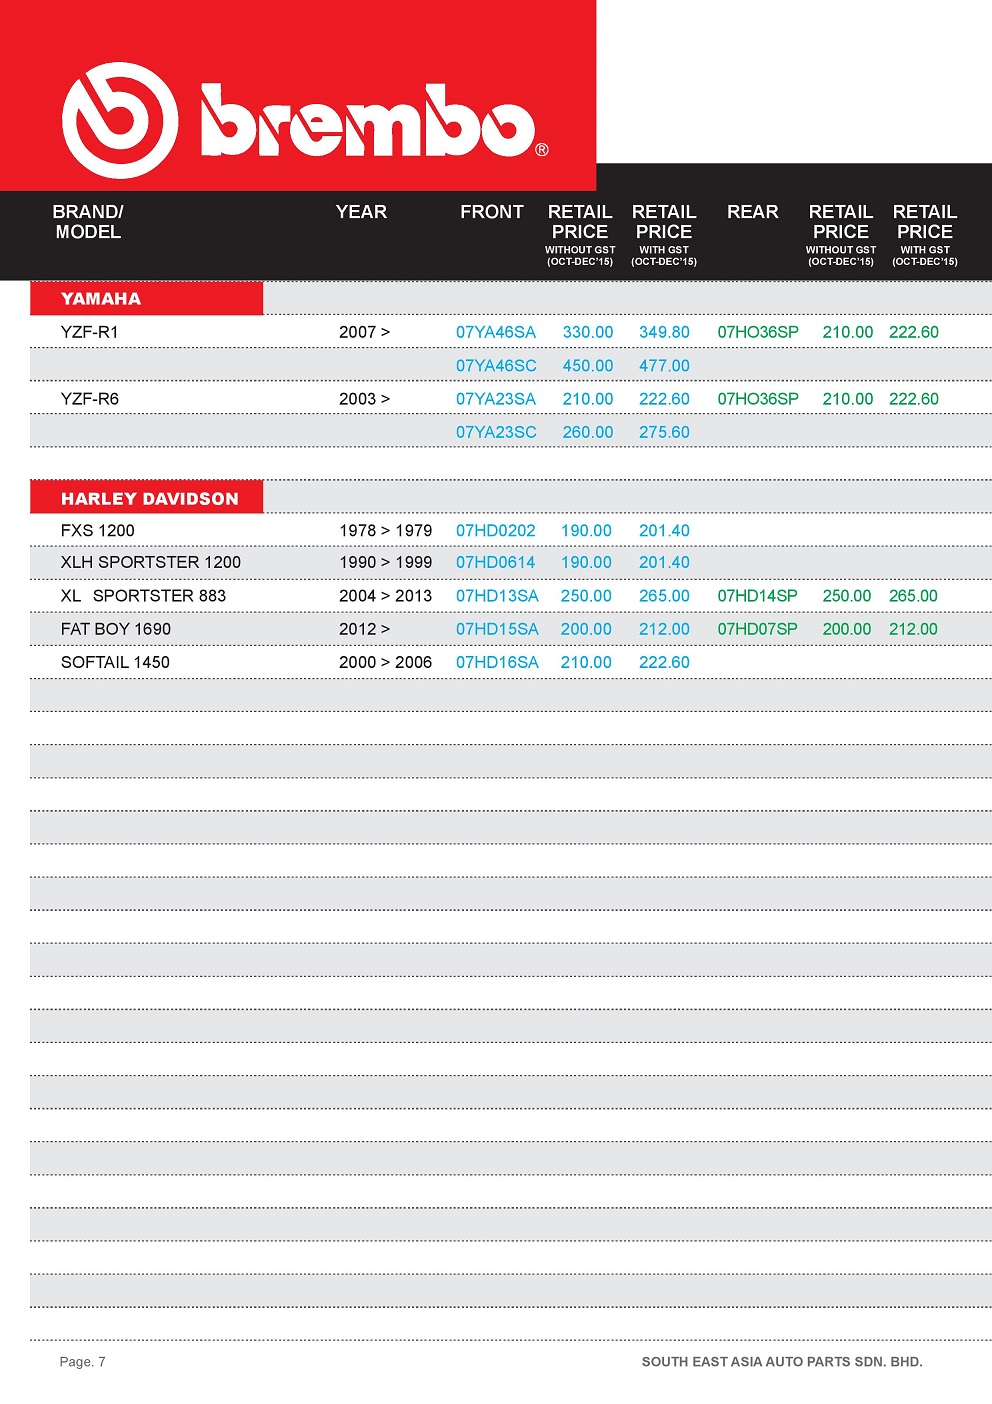Select the XLH SPORTSTER 1200 model row
This screenshot has width=992, height=1404.
[151, 562]
